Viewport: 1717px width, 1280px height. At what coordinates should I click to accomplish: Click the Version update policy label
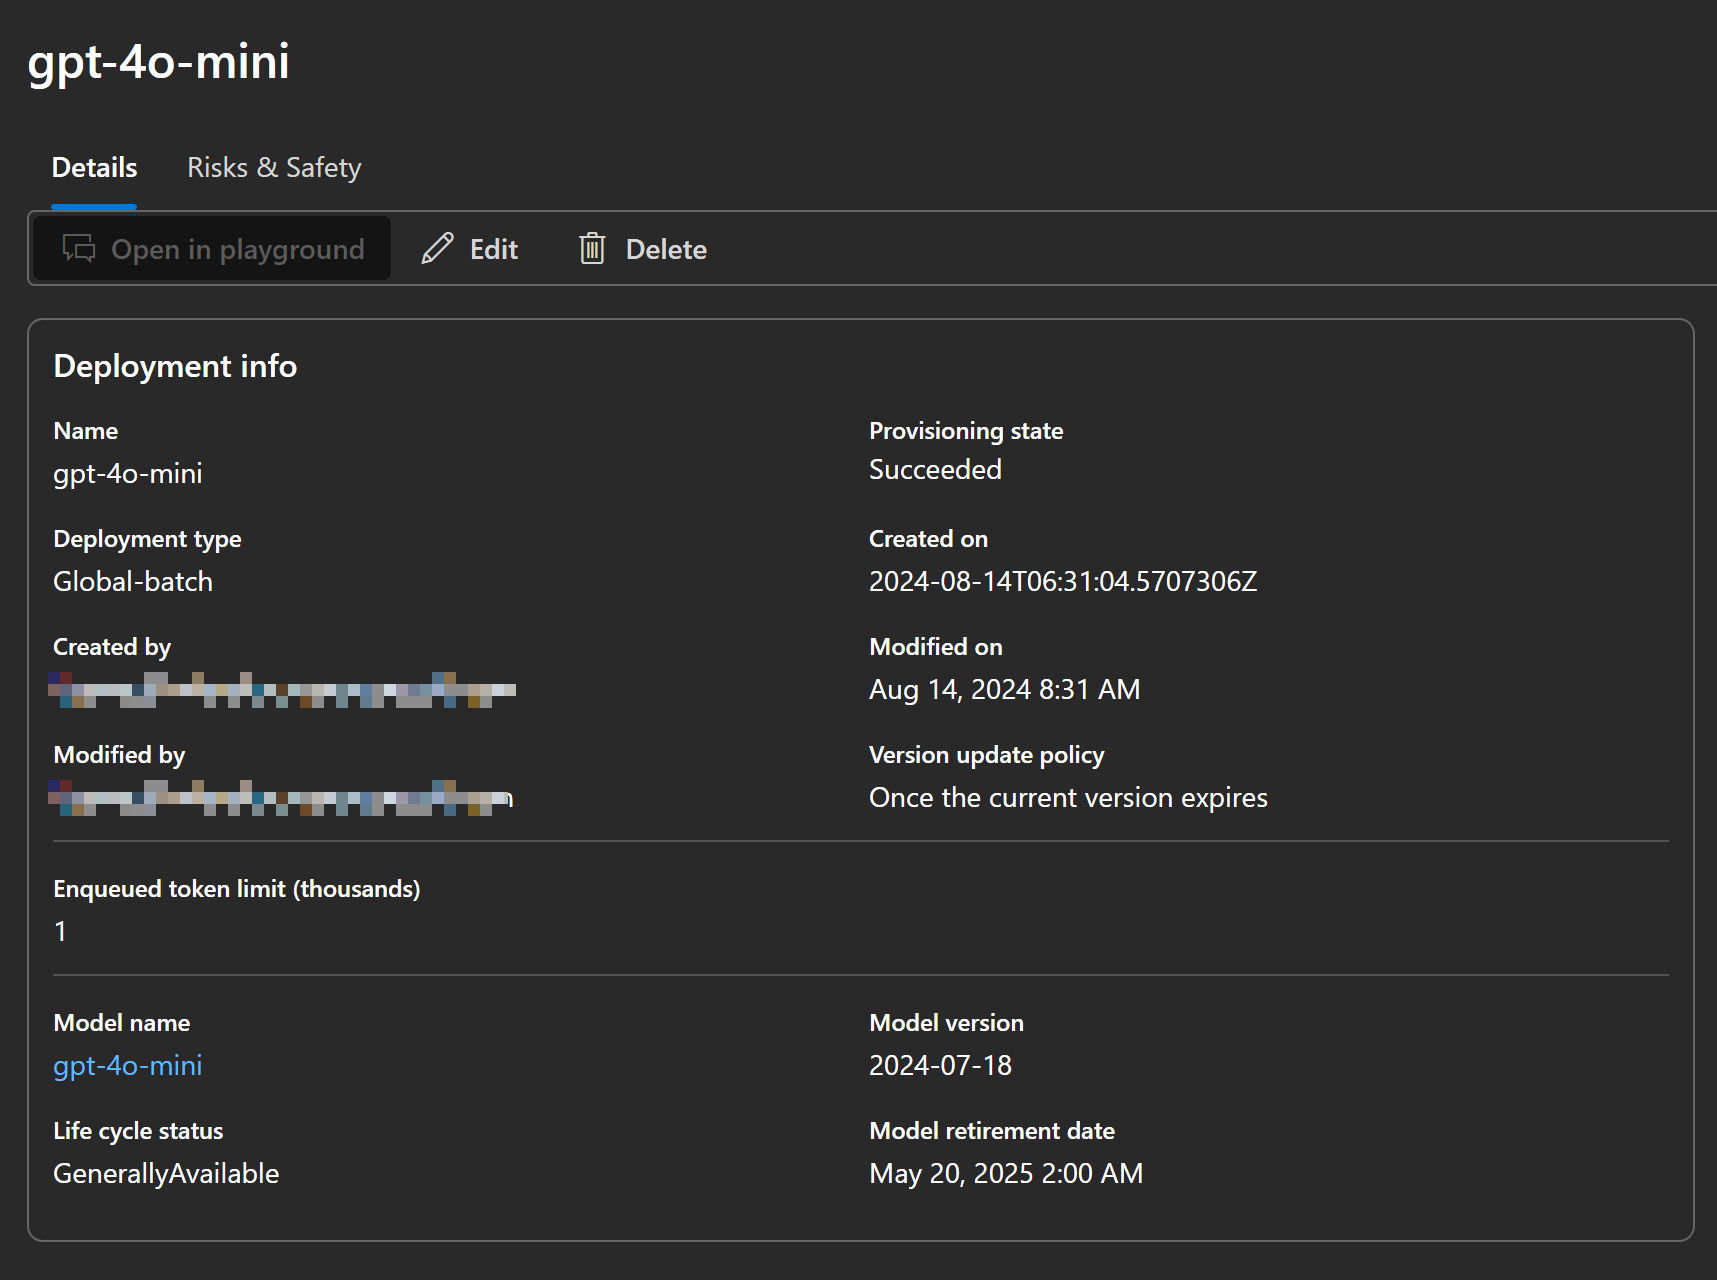point(987,755)
